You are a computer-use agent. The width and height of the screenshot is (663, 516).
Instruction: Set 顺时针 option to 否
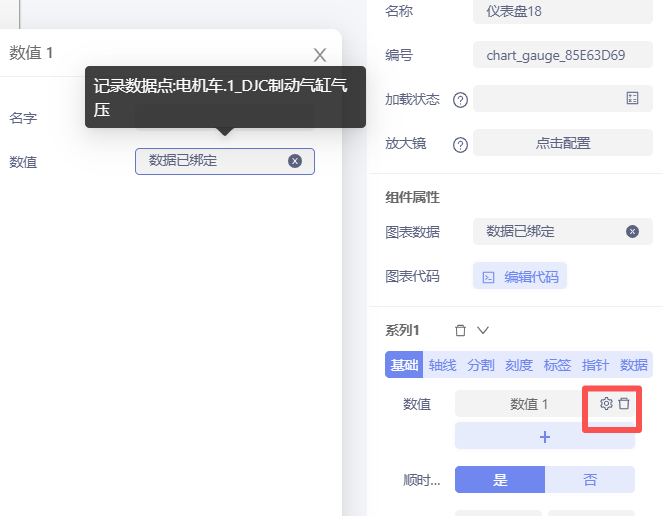[x=590, y=480]
